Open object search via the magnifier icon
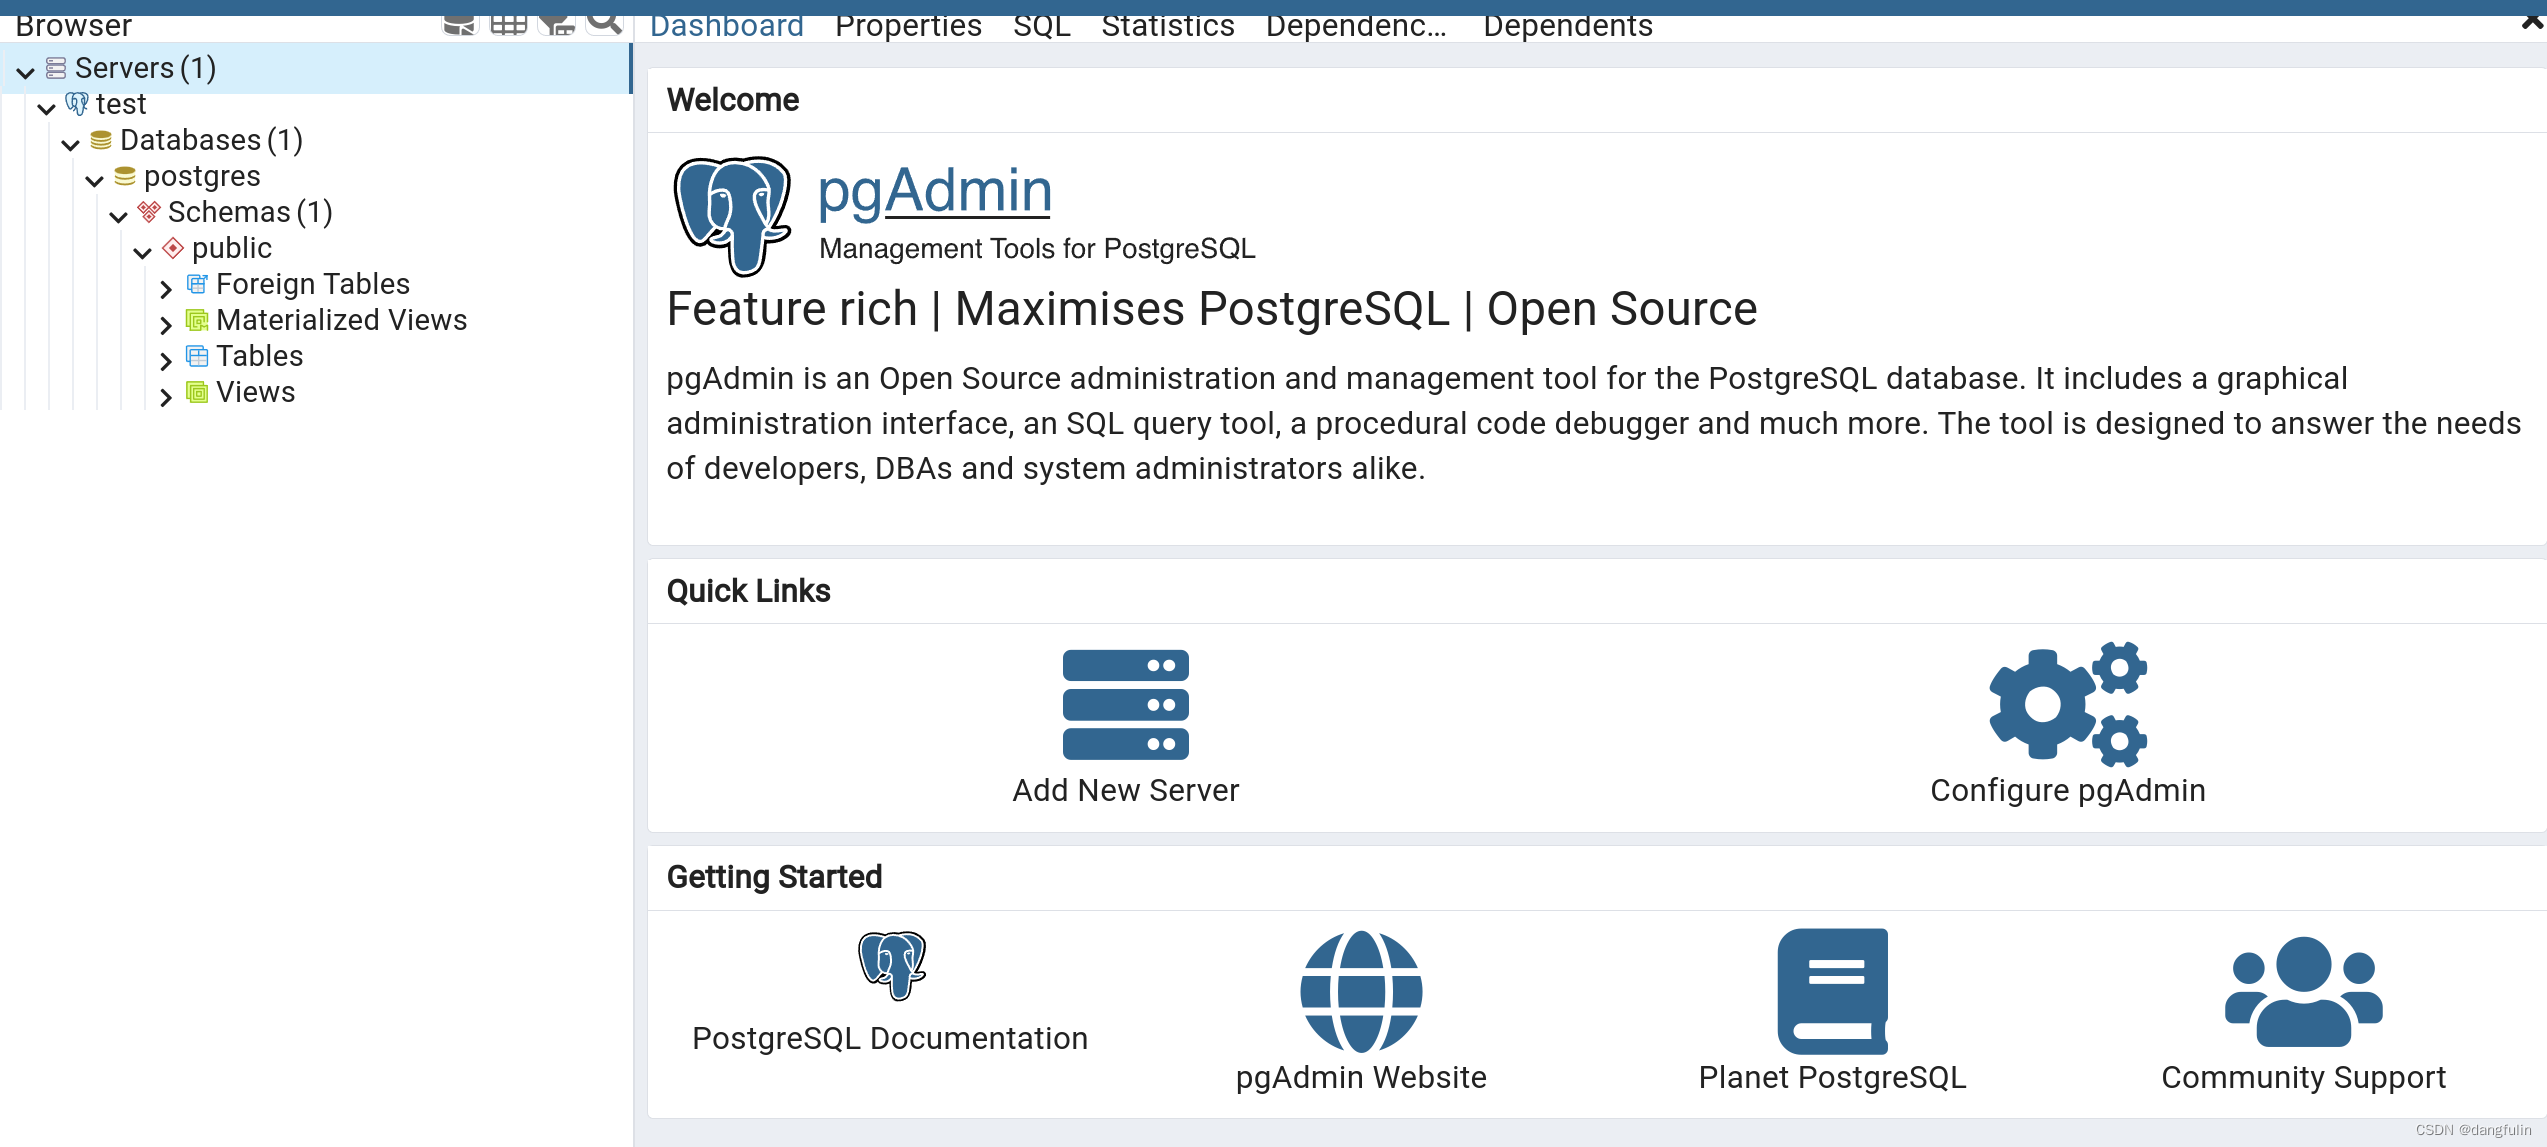2547x1147 pixels. [603, 26]
